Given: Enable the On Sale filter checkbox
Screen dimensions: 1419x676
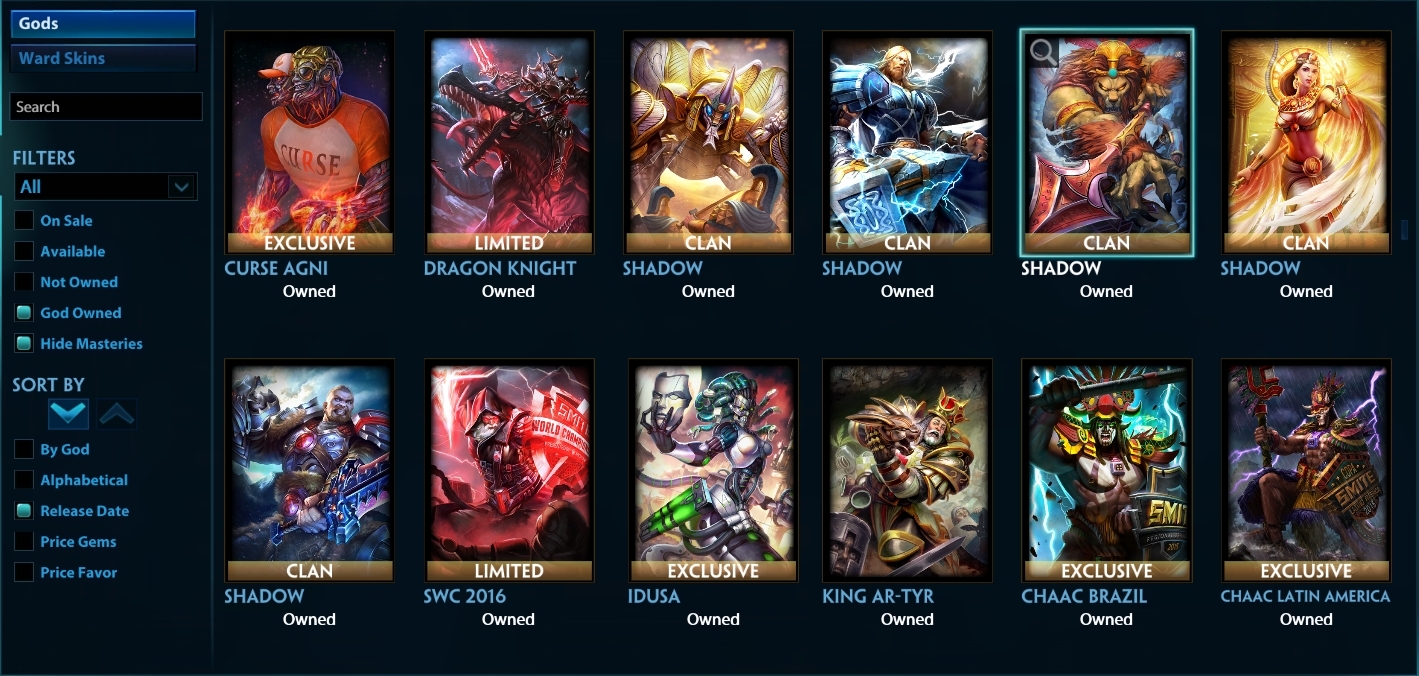Looking at the screenshot, I should (24, 220).
